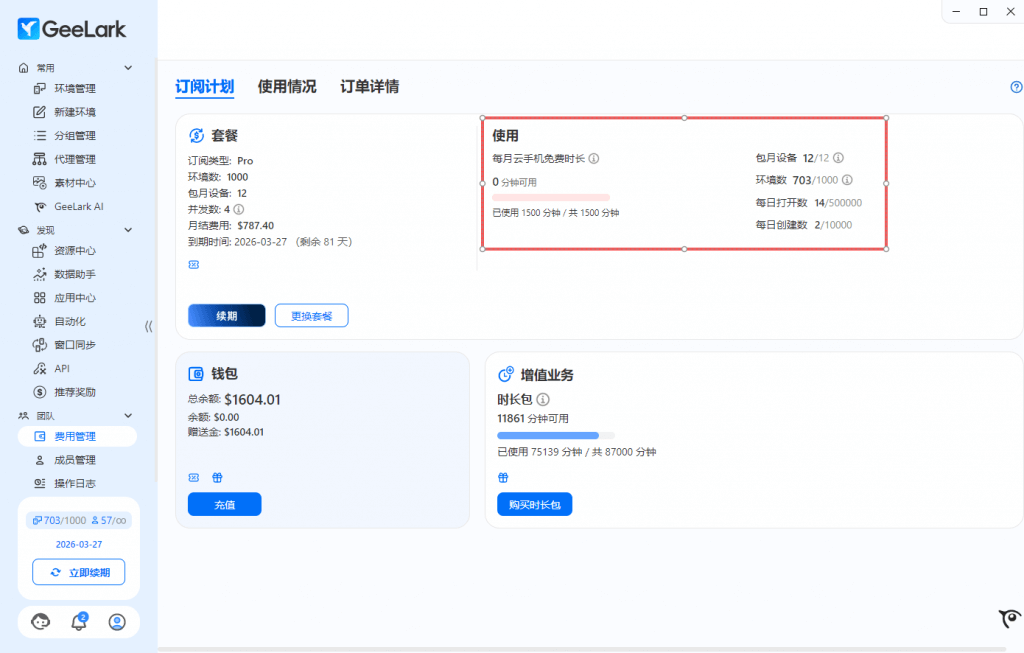Screen dimensions: 1024x653
Task: Switch to the 订单详情 tab
Action: click(x=369, y=87)
